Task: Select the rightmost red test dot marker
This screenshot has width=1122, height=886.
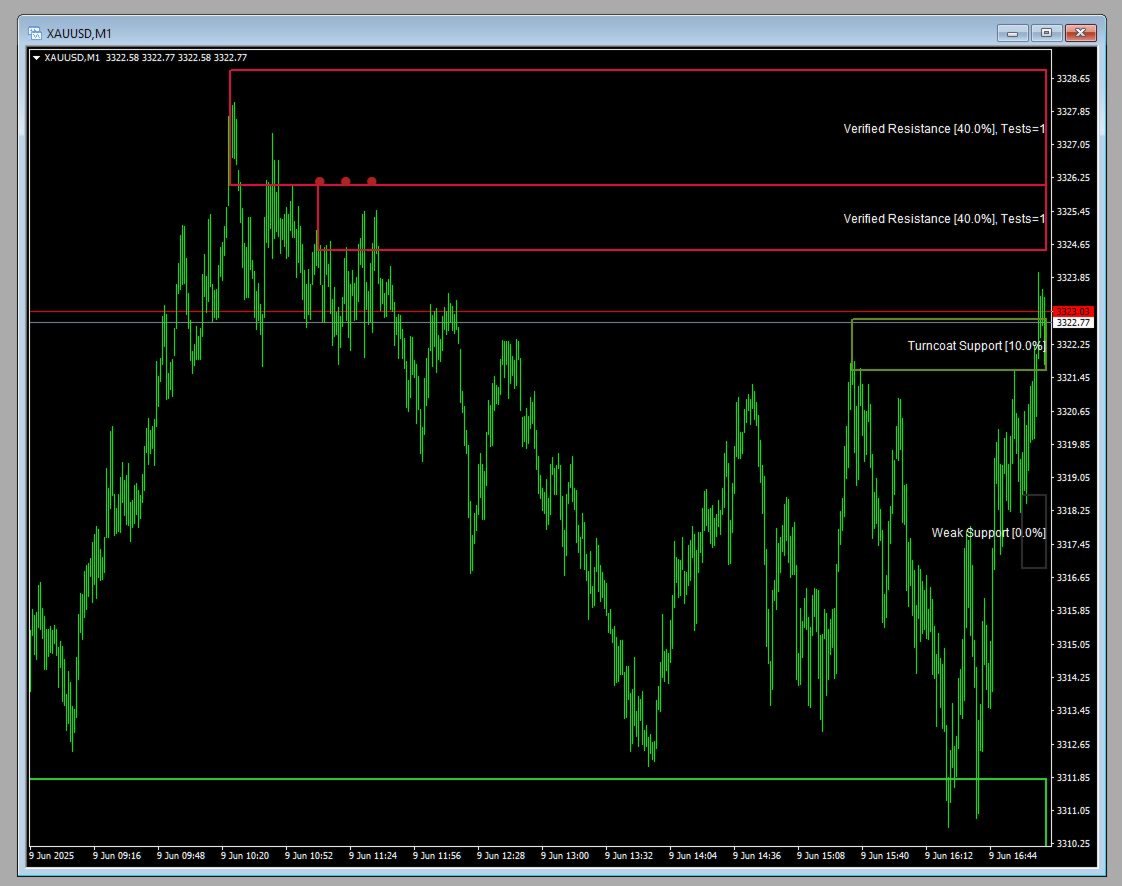Action: (x=371, y=180)
